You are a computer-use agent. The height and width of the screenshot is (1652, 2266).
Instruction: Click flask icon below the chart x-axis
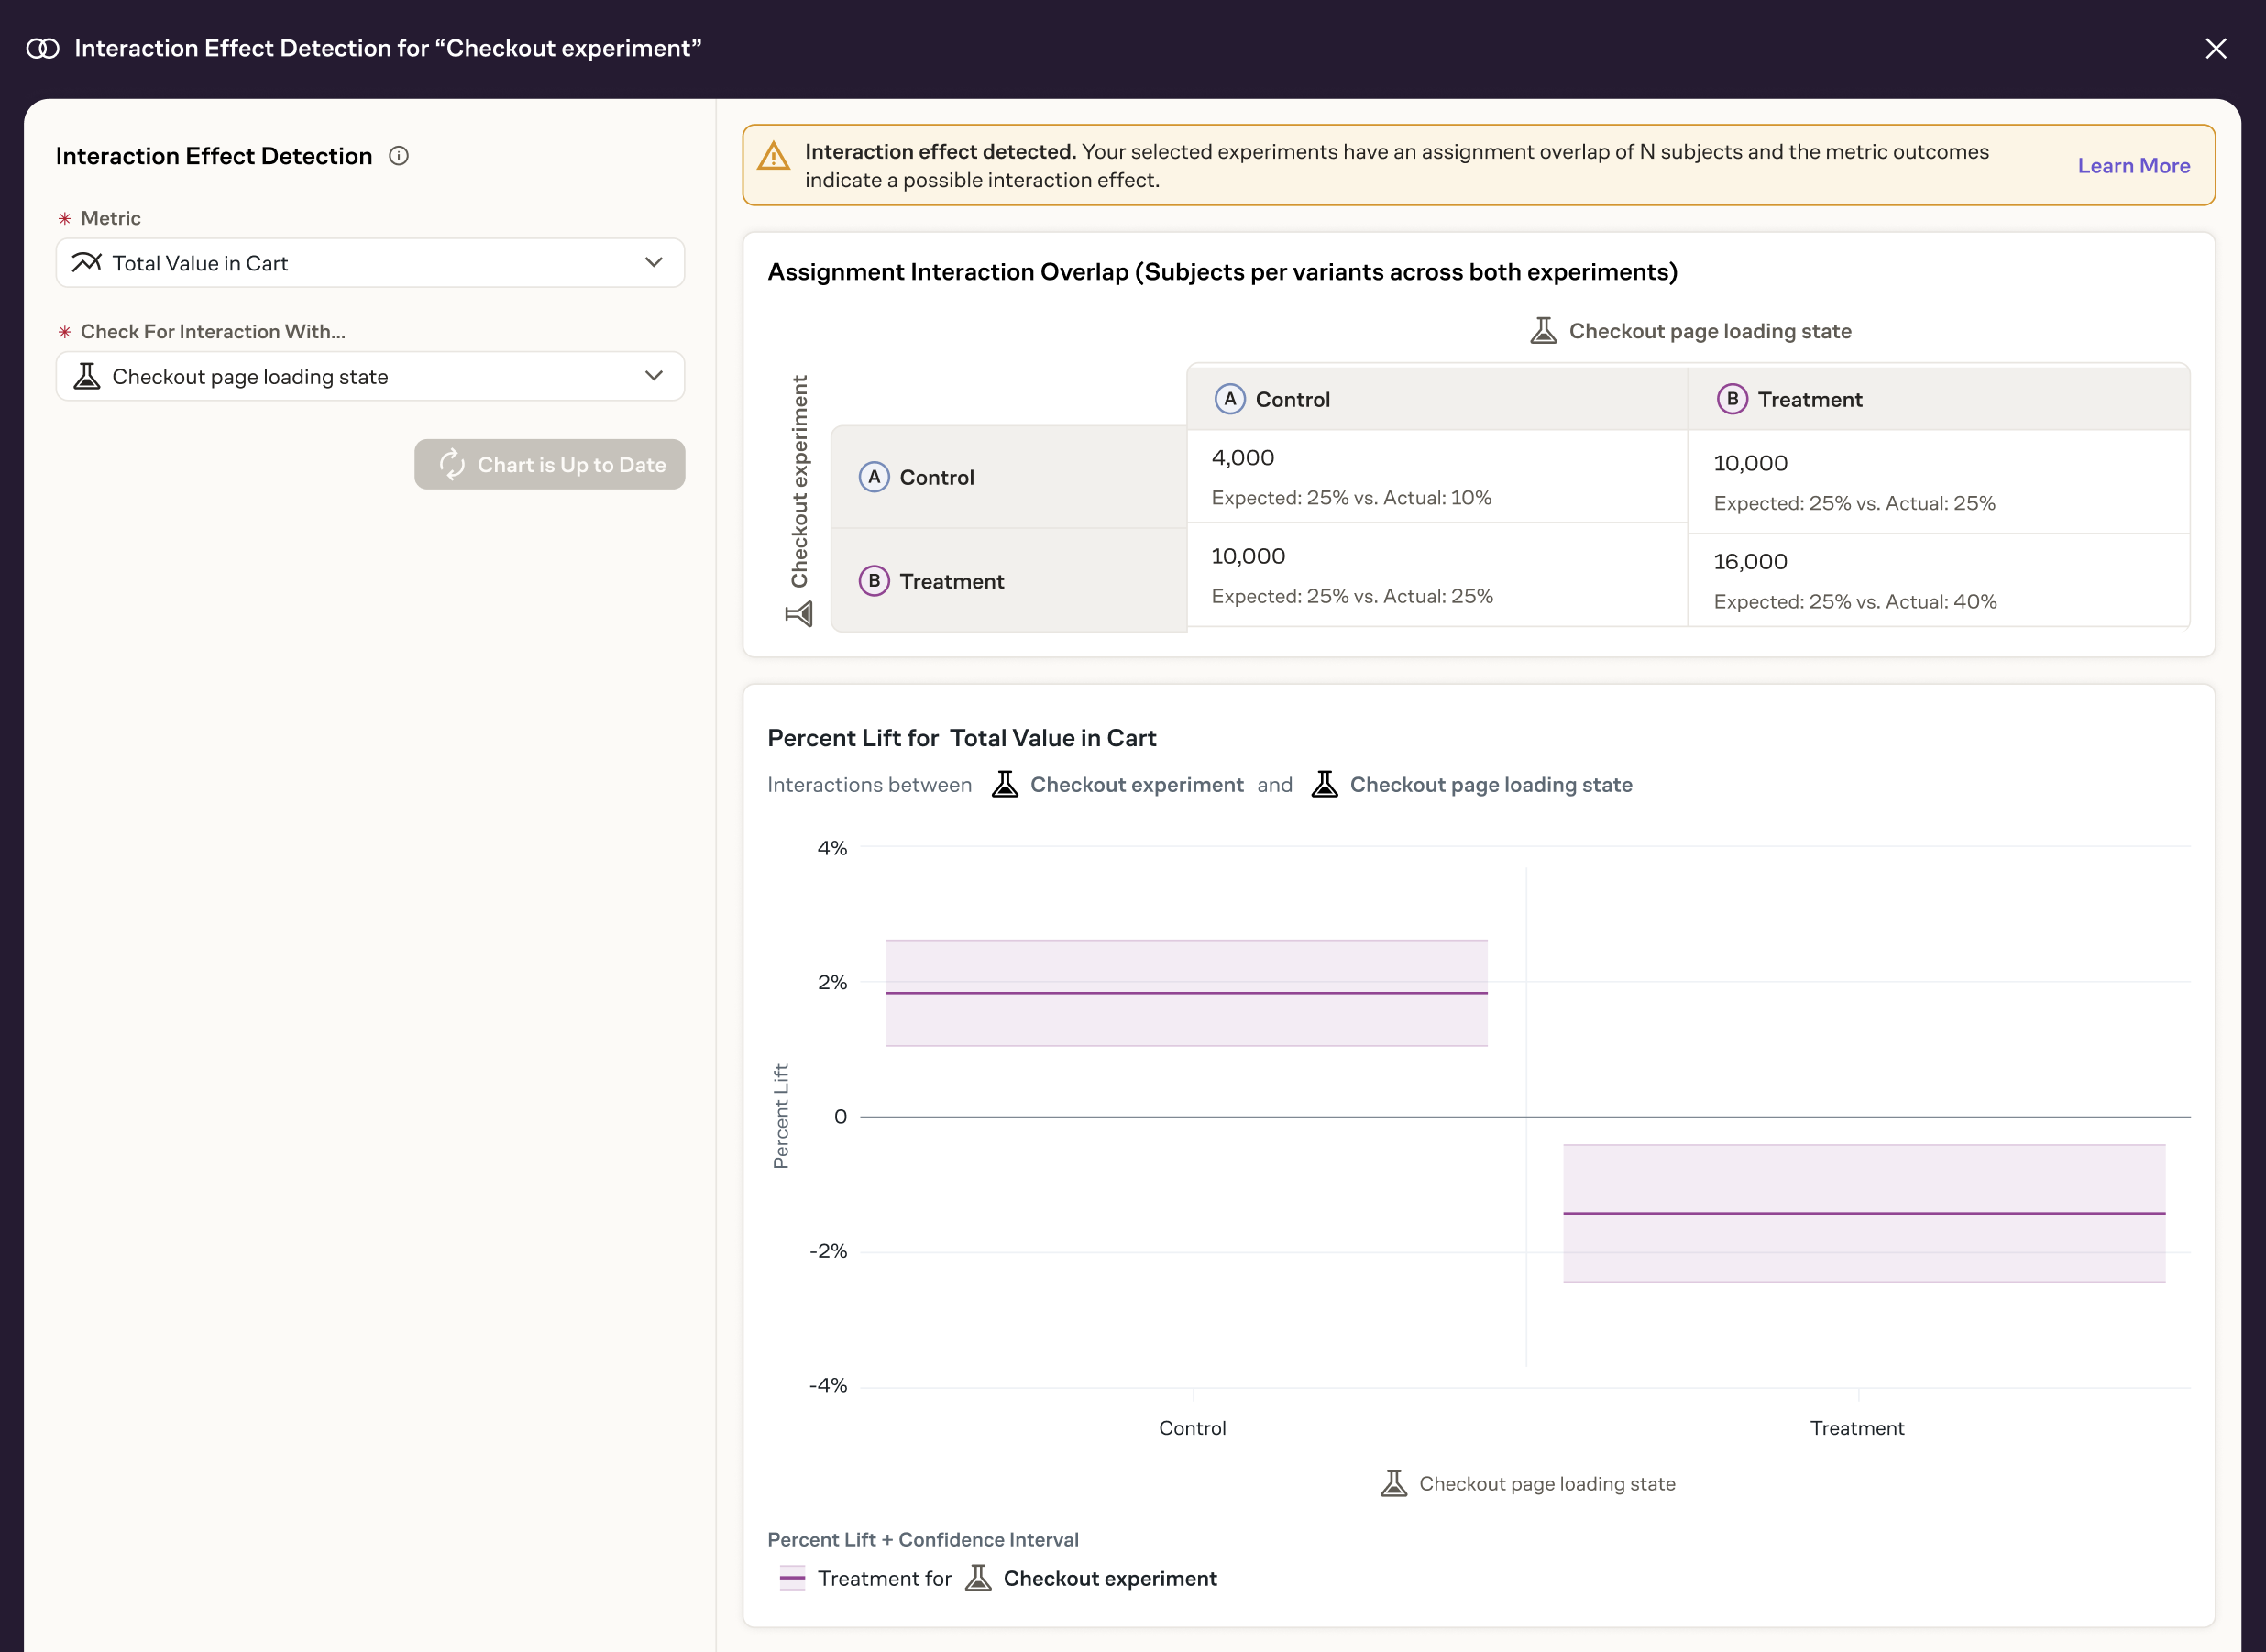1393,1483
